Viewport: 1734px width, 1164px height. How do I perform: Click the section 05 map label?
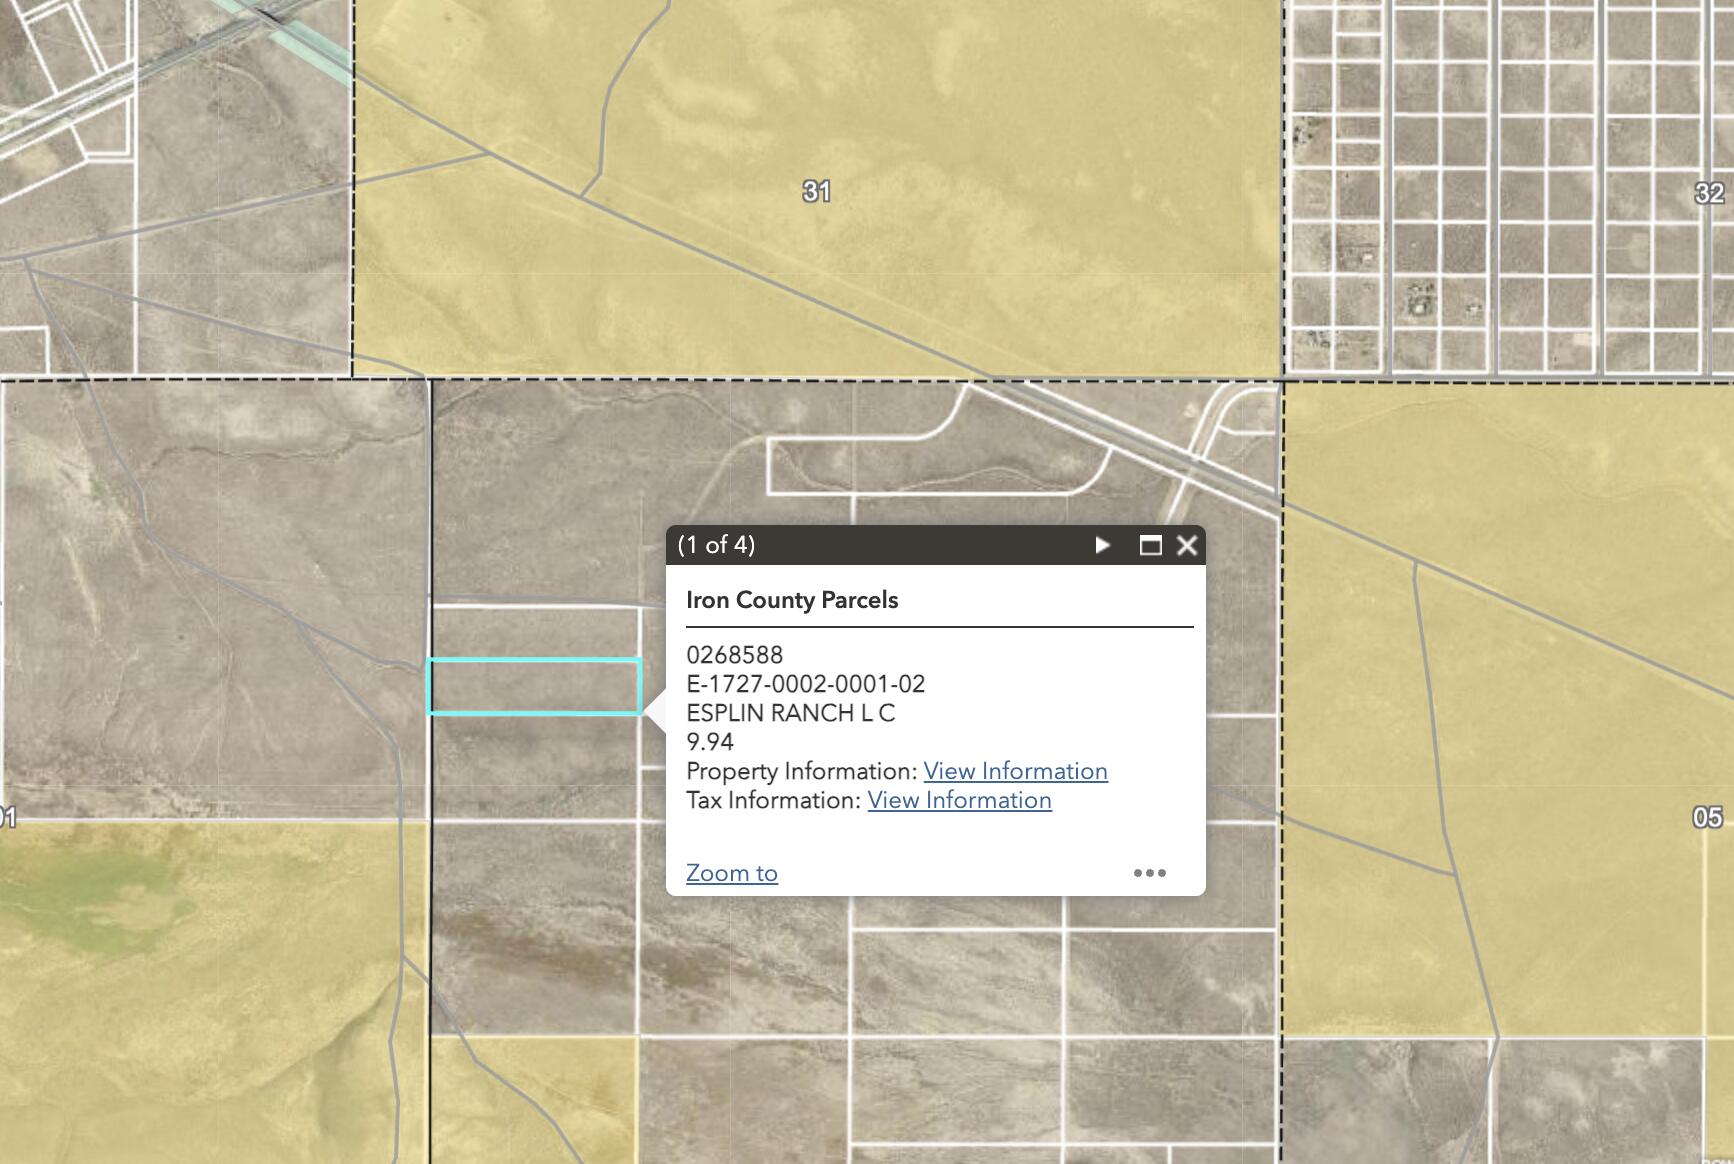click(x=1707, y=817)
